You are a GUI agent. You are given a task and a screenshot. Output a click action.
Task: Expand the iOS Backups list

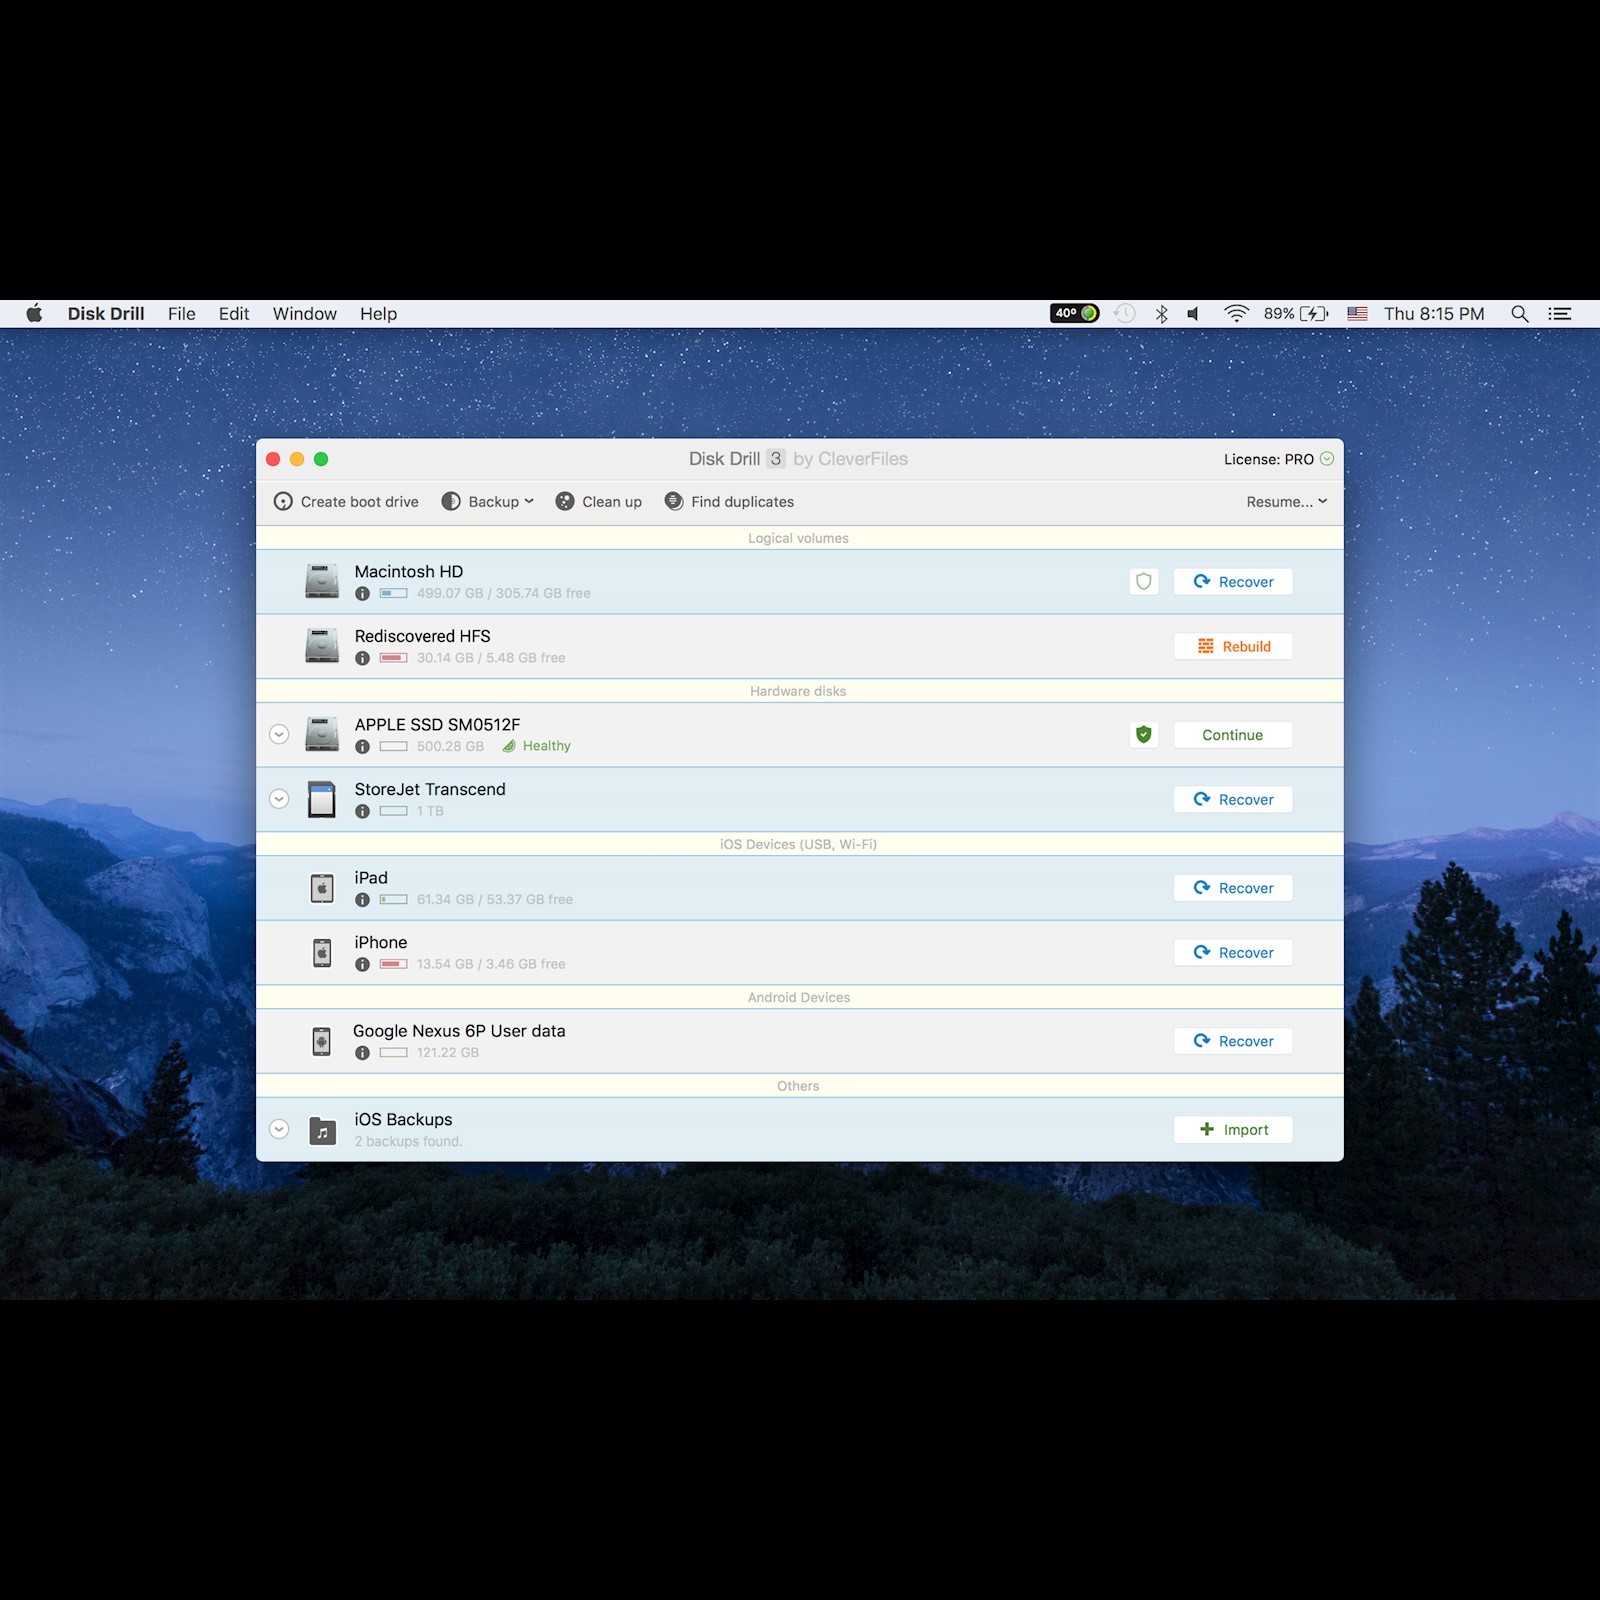click(x=279, y=1129)
